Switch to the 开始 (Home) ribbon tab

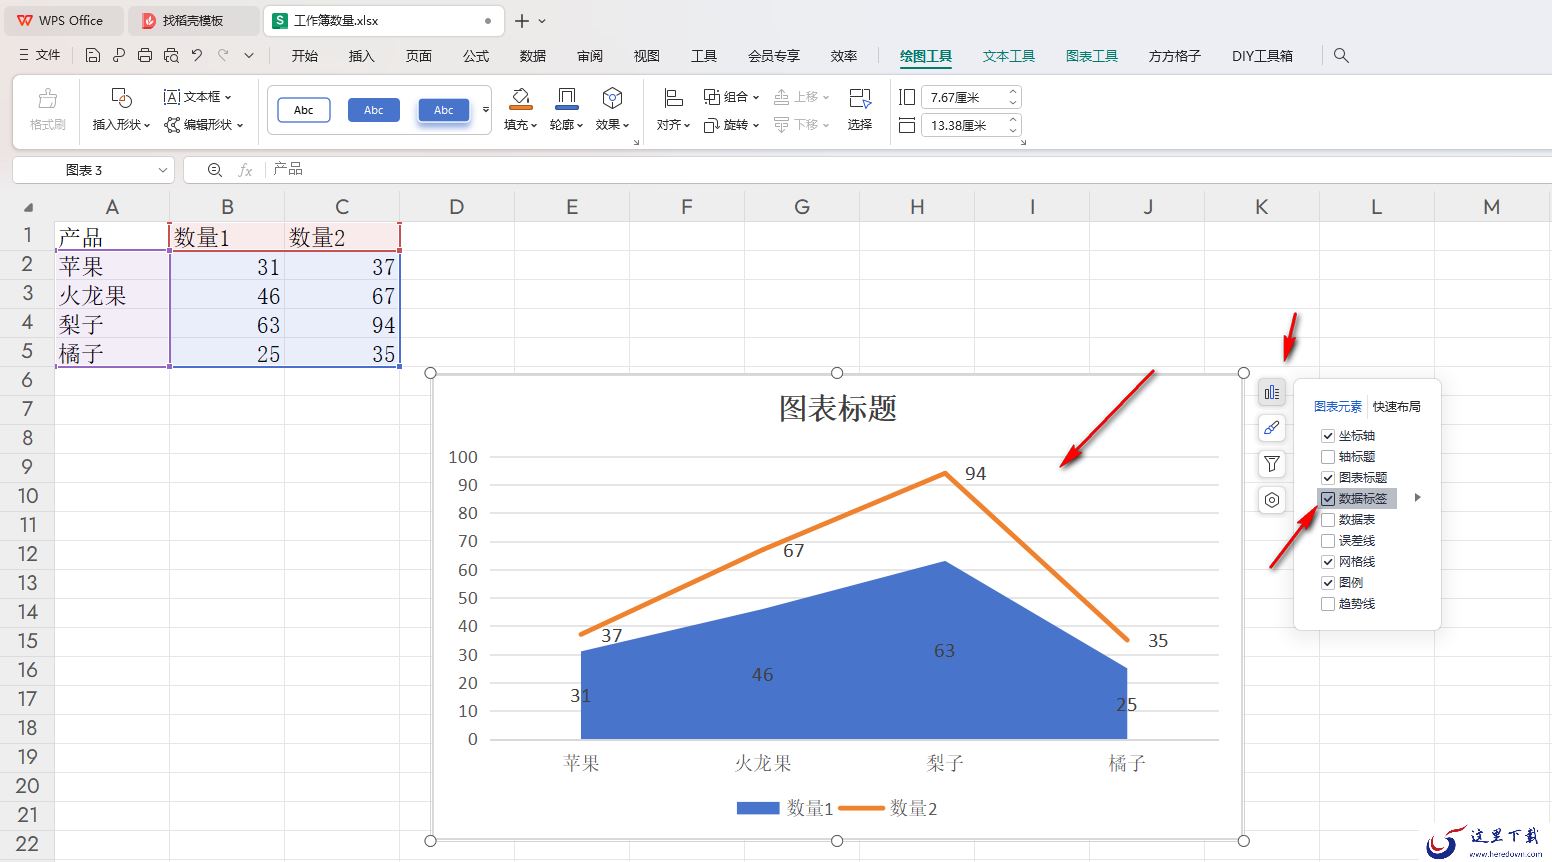tap(305, 56)
